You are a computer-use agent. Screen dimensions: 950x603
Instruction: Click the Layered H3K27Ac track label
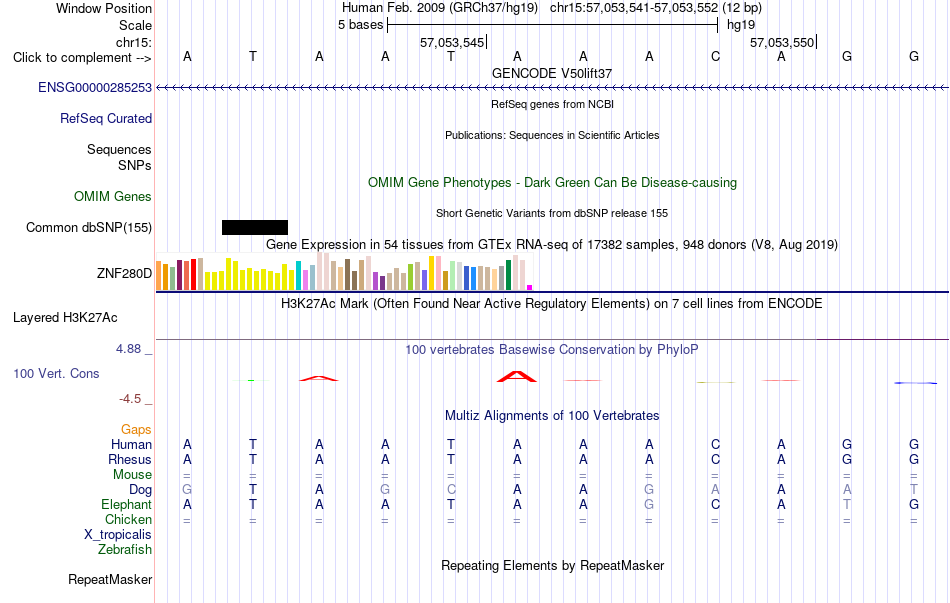tap(65, 318)
